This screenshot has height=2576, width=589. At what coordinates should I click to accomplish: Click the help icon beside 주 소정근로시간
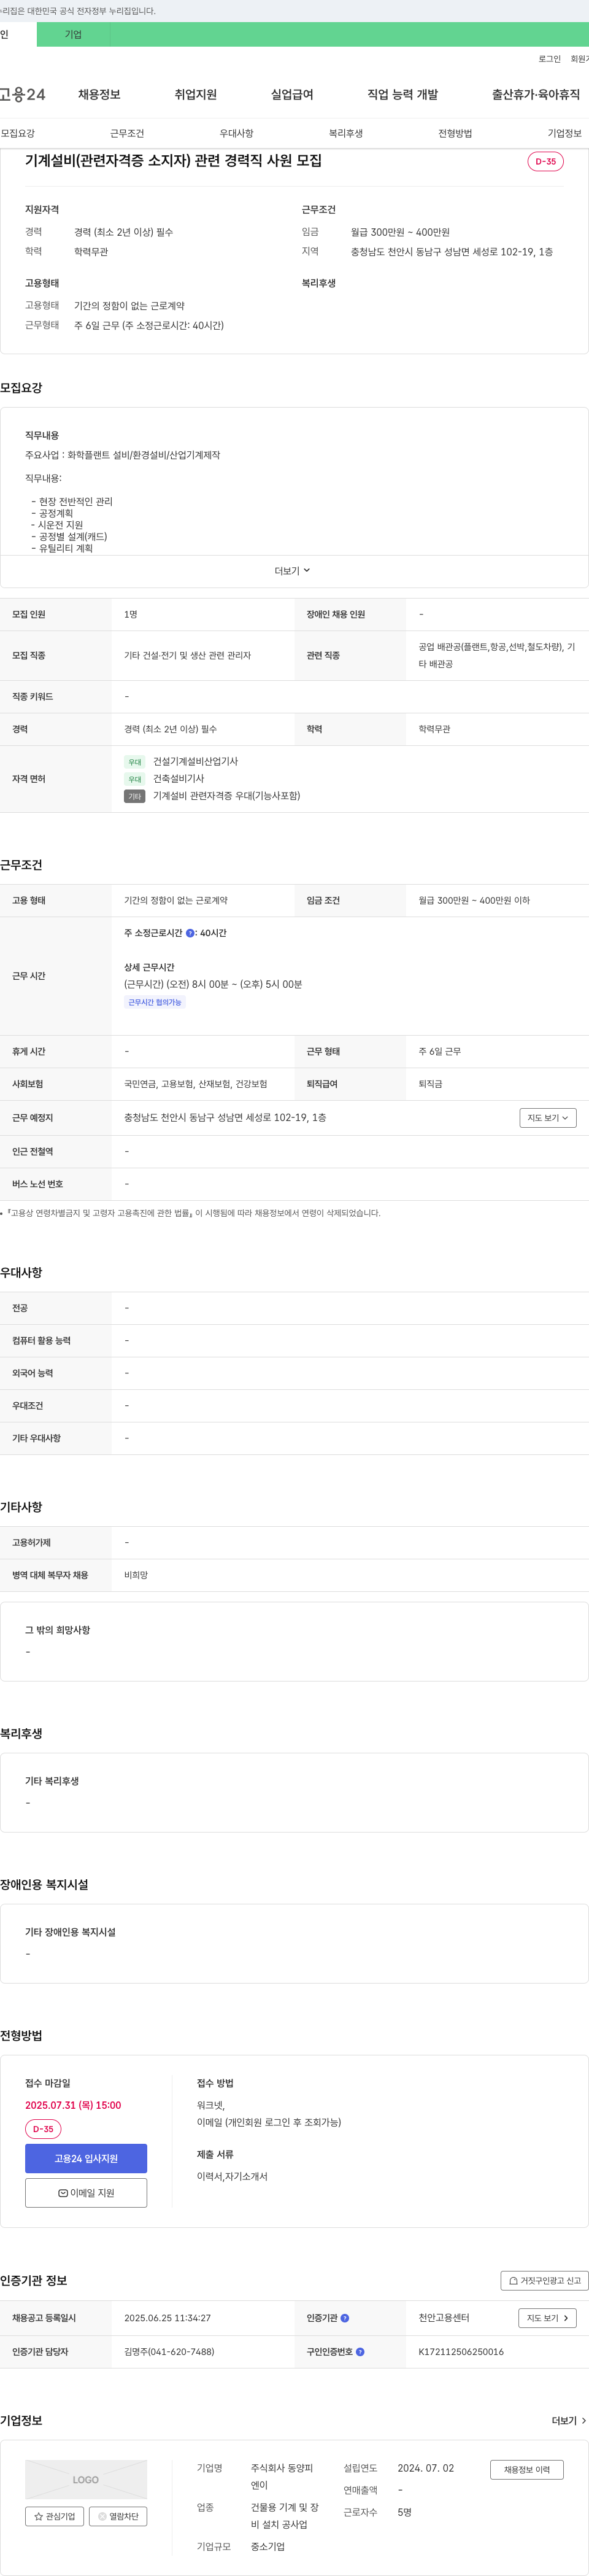pyautogui.click(x=190, y=933)
